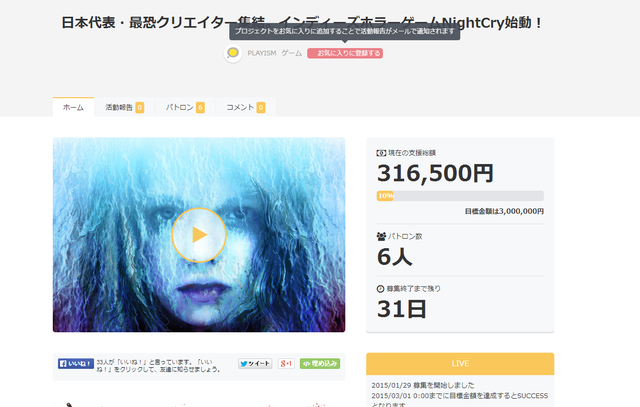Share with the Twitter ツイート button
Screen dimensions: 640x407
(255, 363)
